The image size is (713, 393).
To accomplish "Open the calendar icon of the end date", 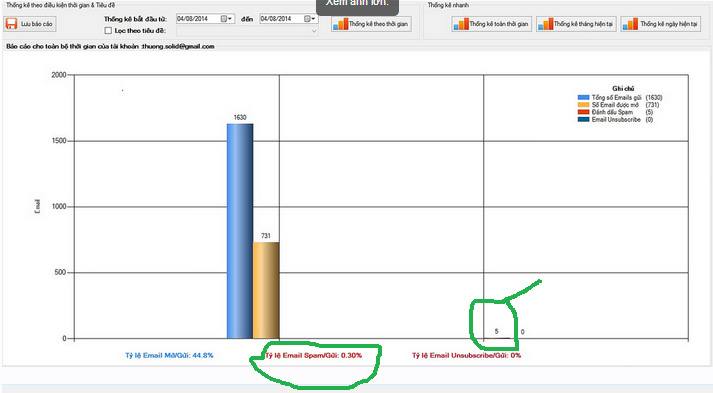I will 307,19.
